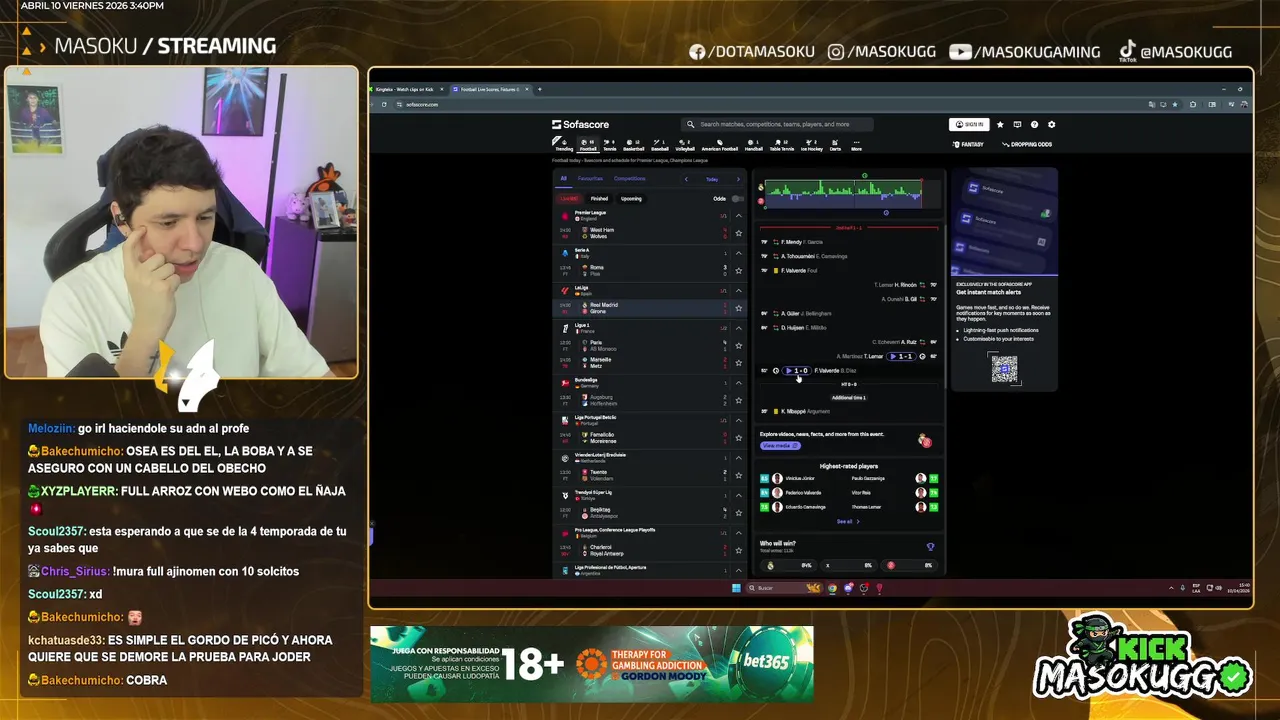Switch to the Favourites tab

coord(590,179)
